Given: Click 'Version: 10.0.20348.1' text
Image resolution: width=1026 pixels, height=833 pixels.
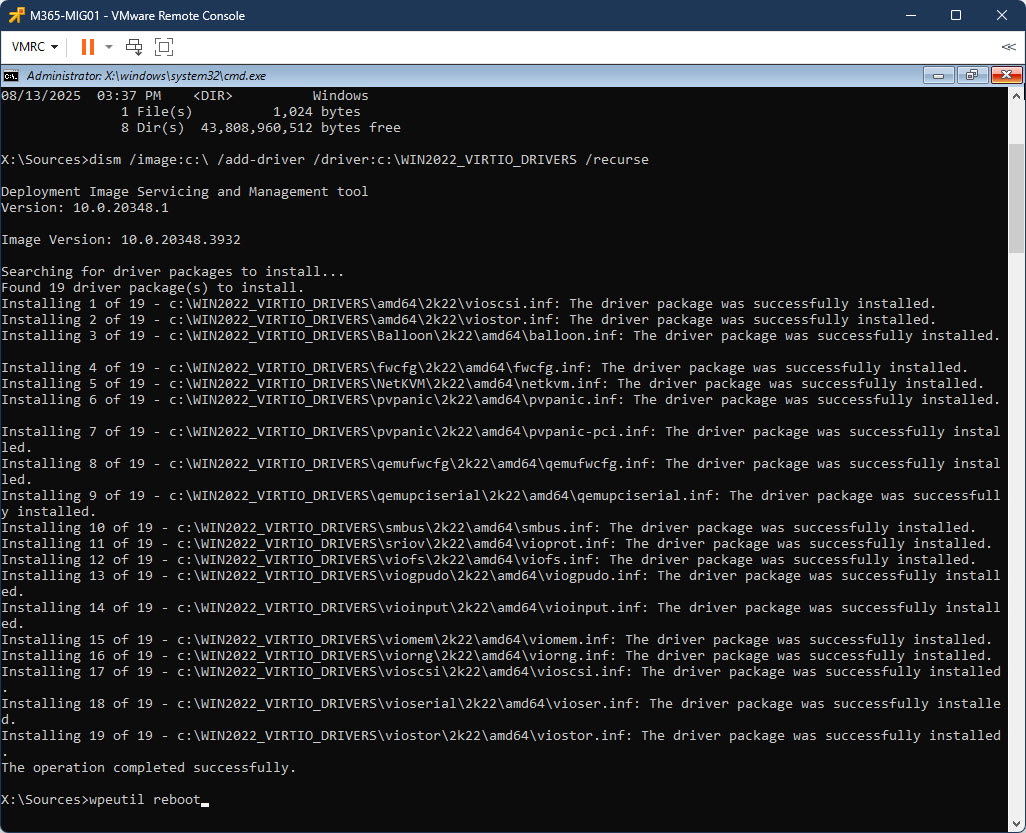Looking at the screenshot, I should click(85, 207).
